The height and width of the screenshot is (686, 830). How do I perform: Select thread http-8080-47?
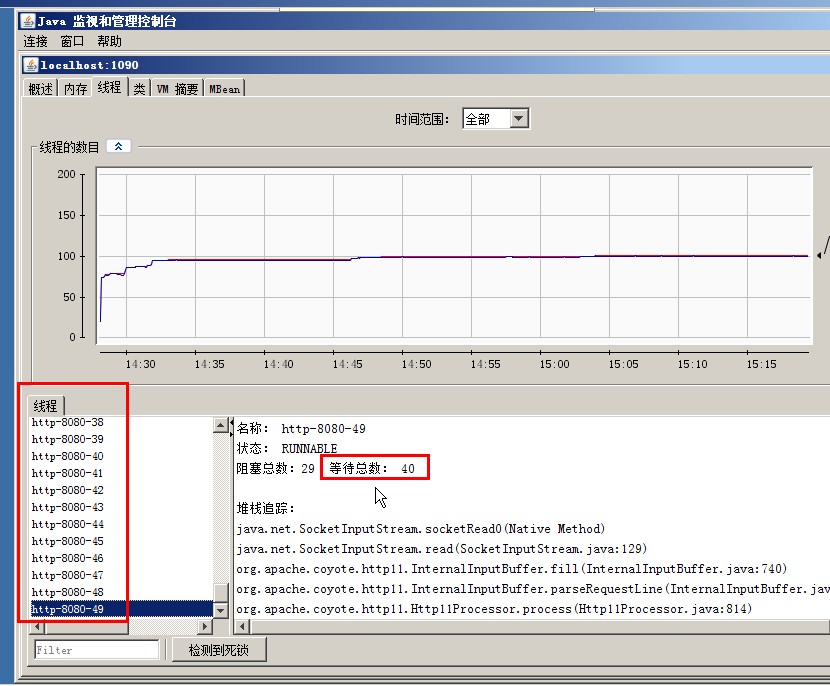click(122, 575)
